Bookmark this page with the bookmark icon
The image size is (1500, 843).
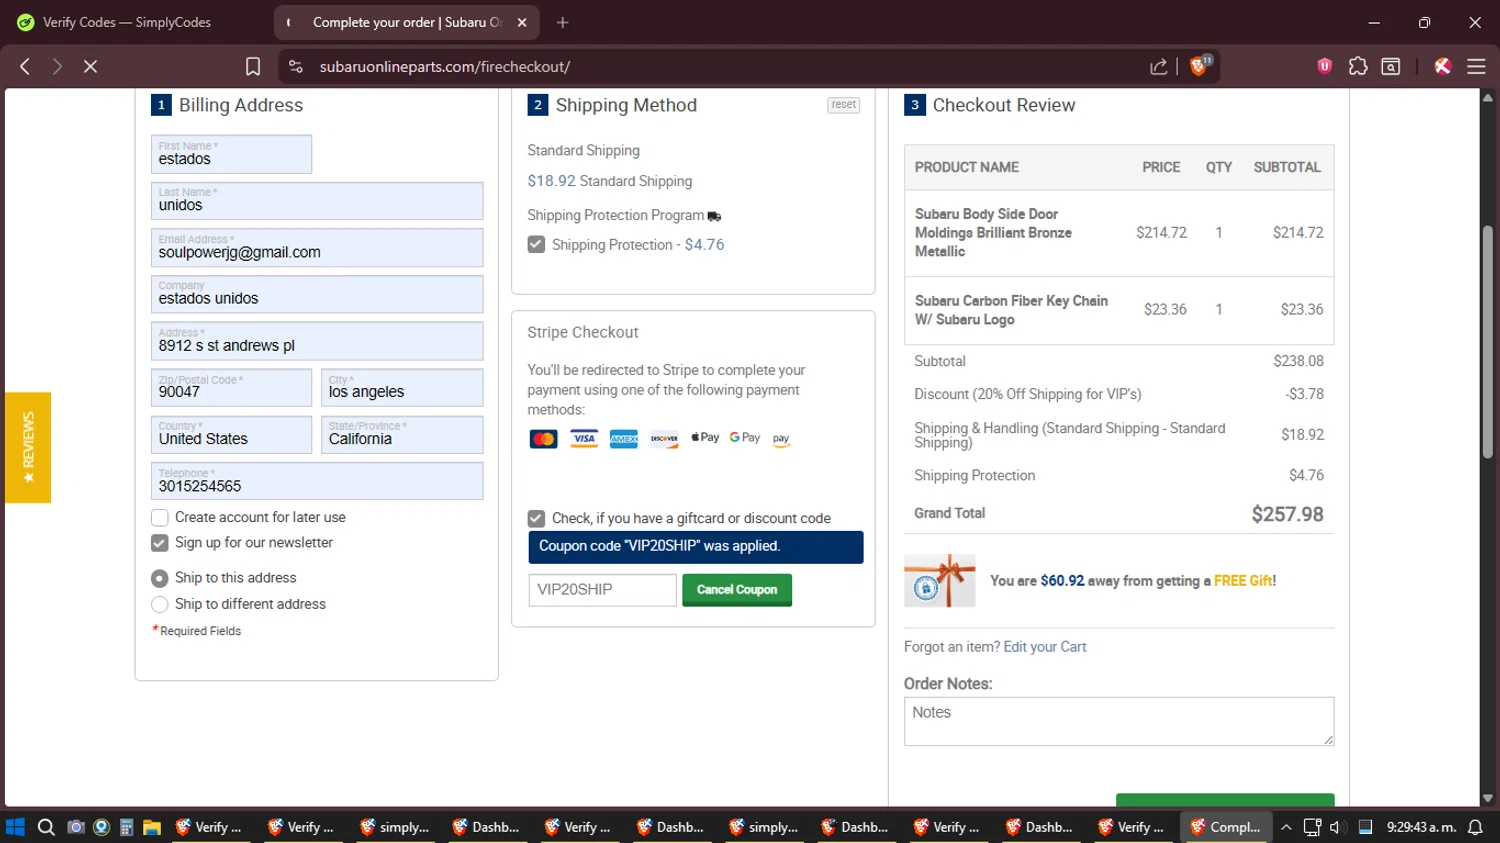[x=253, y=66]
